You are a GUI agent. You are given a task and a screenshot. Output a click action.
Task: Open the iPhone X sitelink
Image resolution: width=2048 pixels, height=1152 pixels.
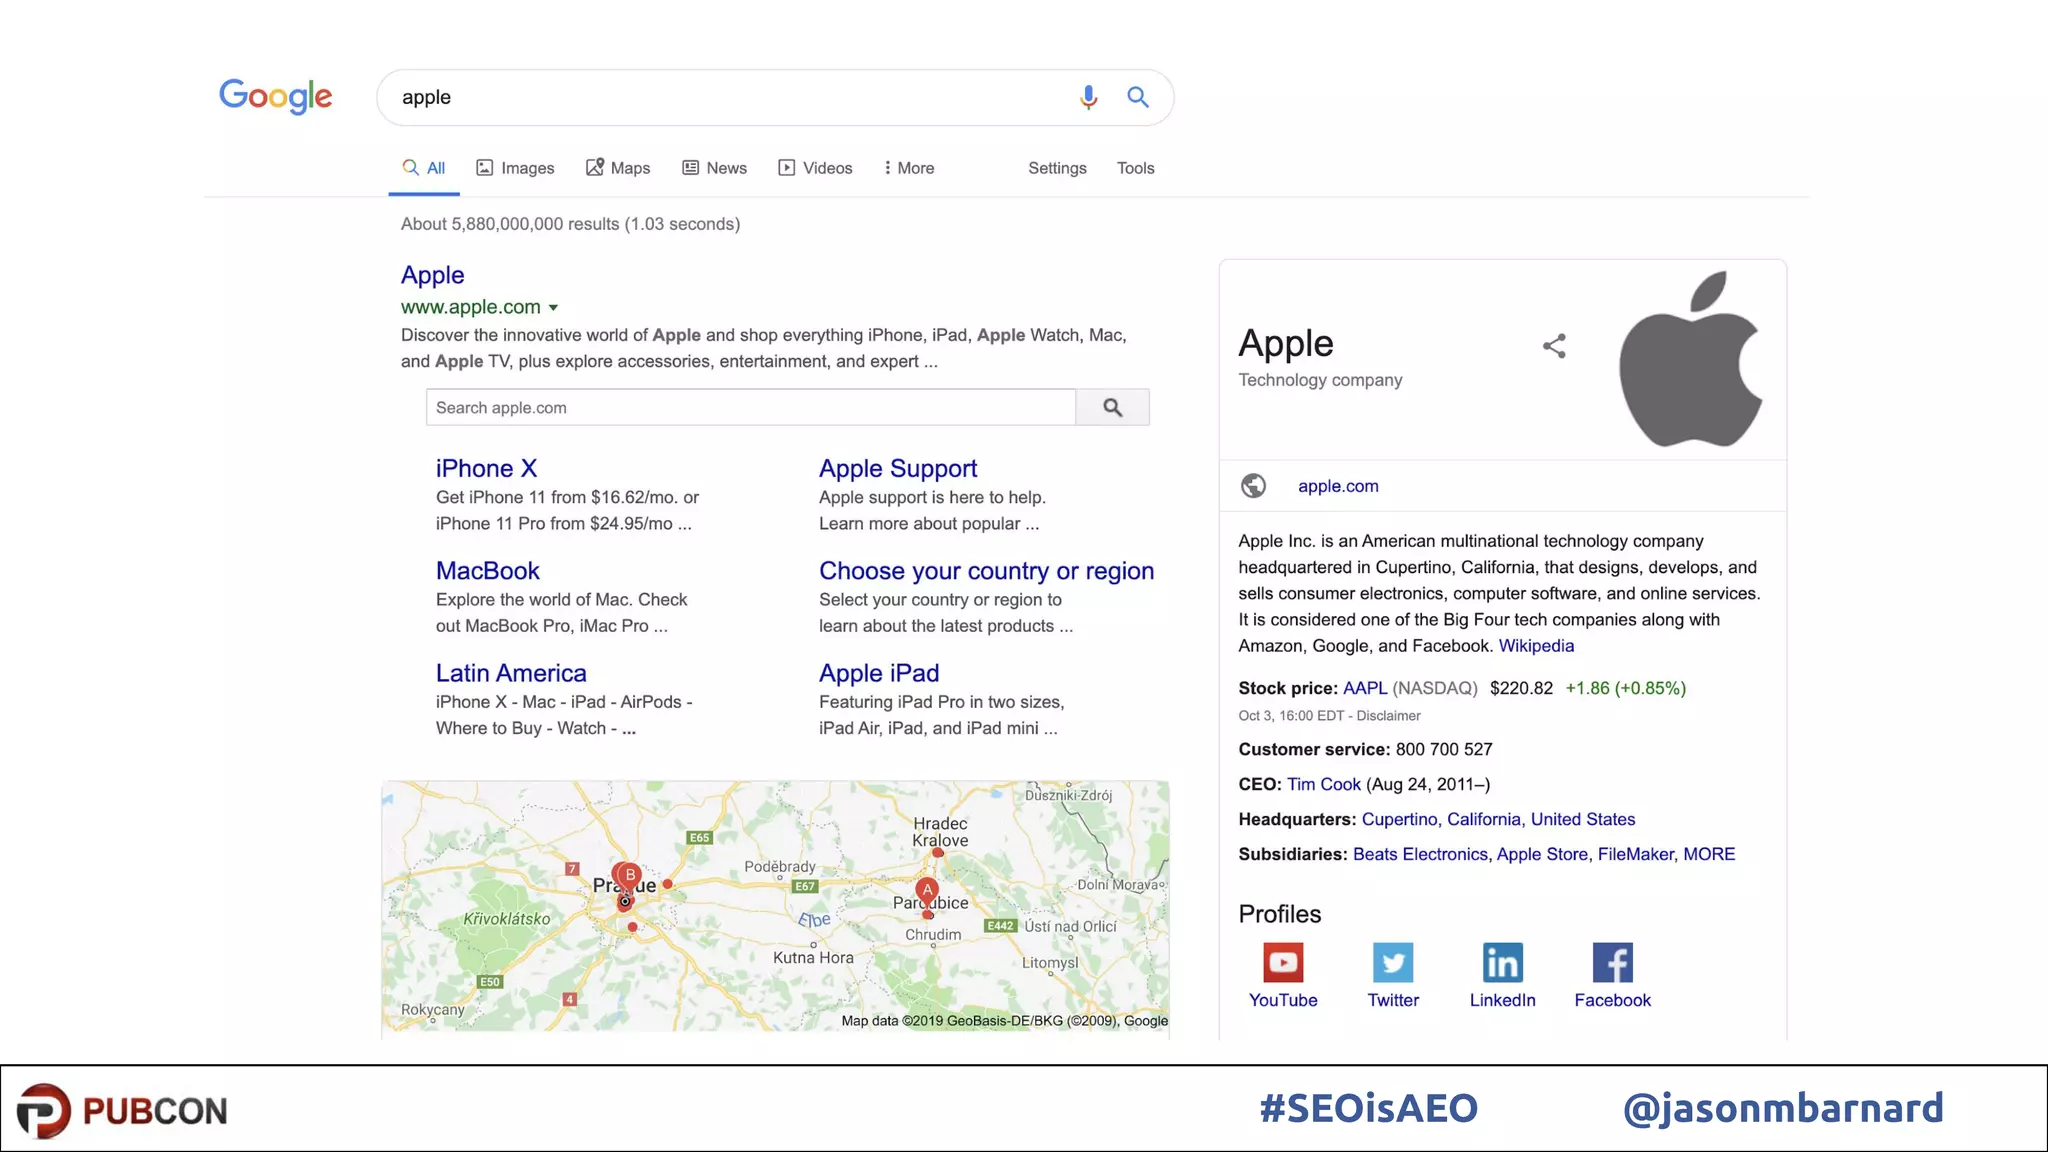pos(486,468)
